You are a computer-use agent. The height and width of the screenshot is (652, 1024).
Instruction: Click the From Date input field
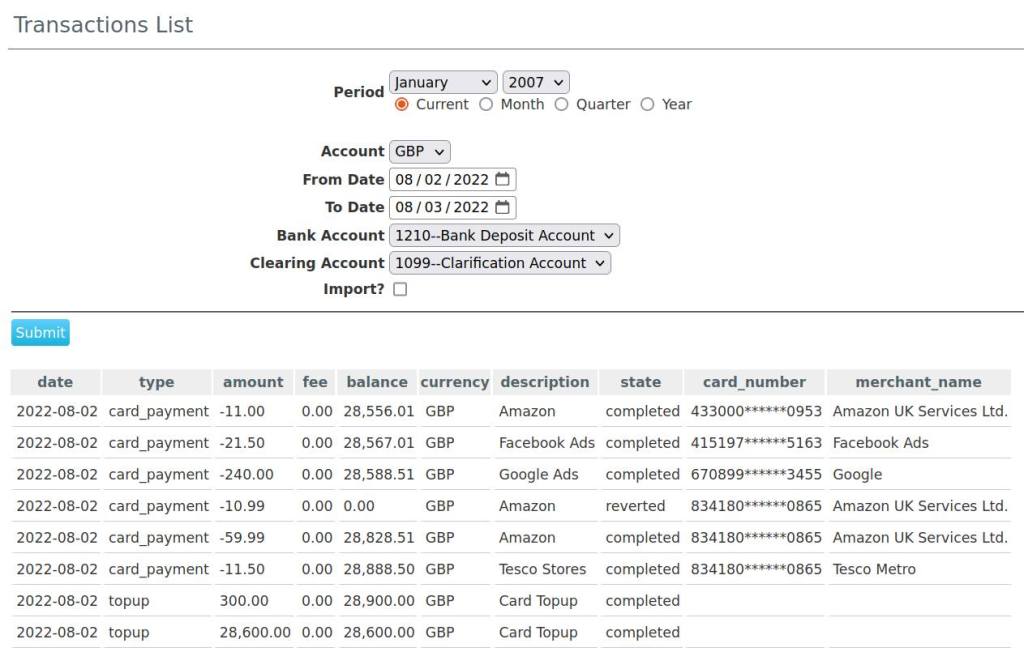(x=442, y=180)
